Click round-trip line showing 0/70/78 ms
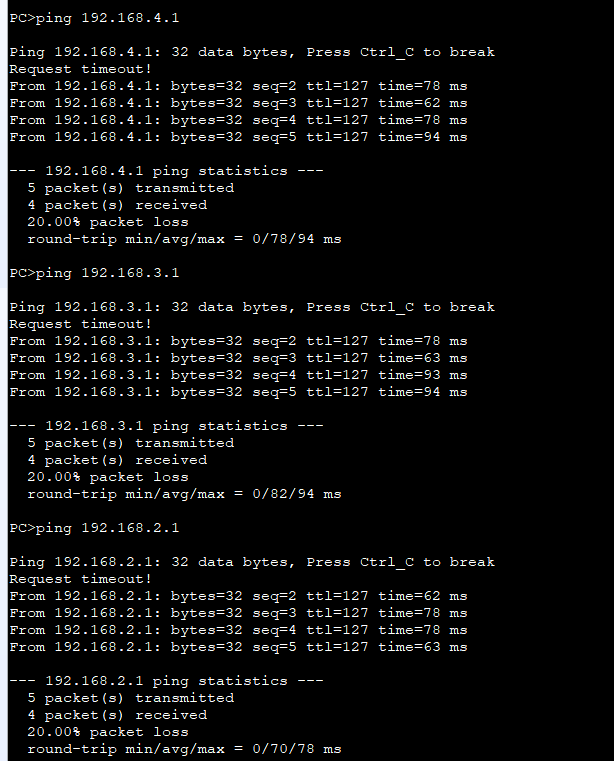 coord(184,748)
